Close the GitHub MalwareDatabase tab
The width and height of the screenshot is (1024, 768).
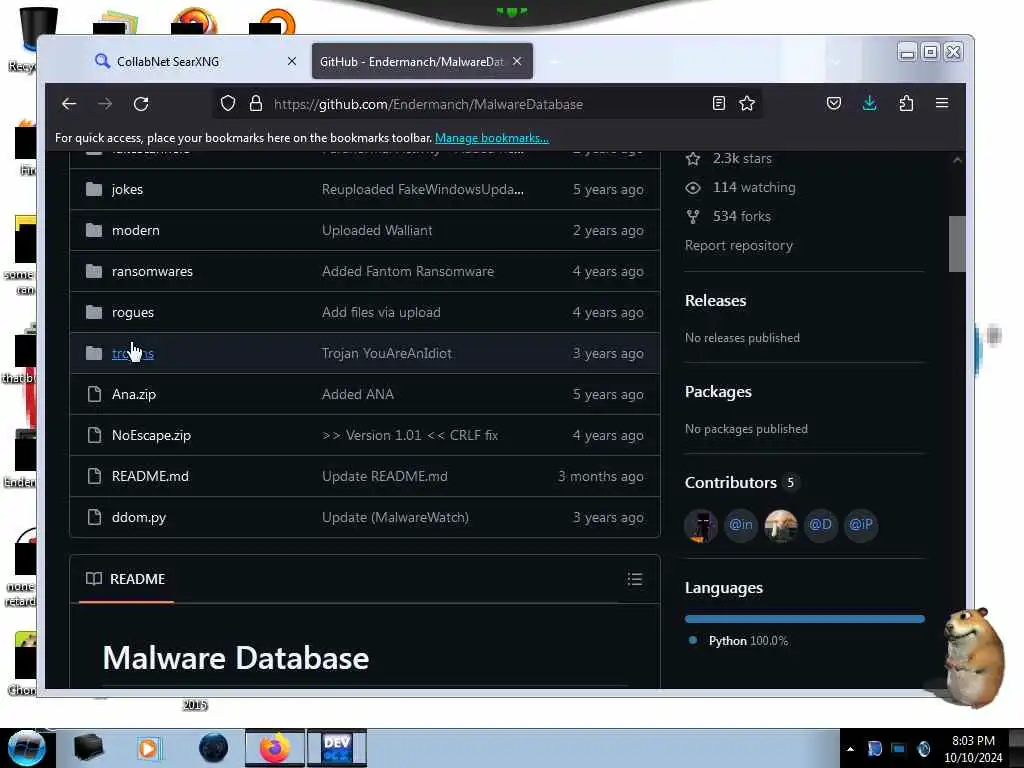517,61
